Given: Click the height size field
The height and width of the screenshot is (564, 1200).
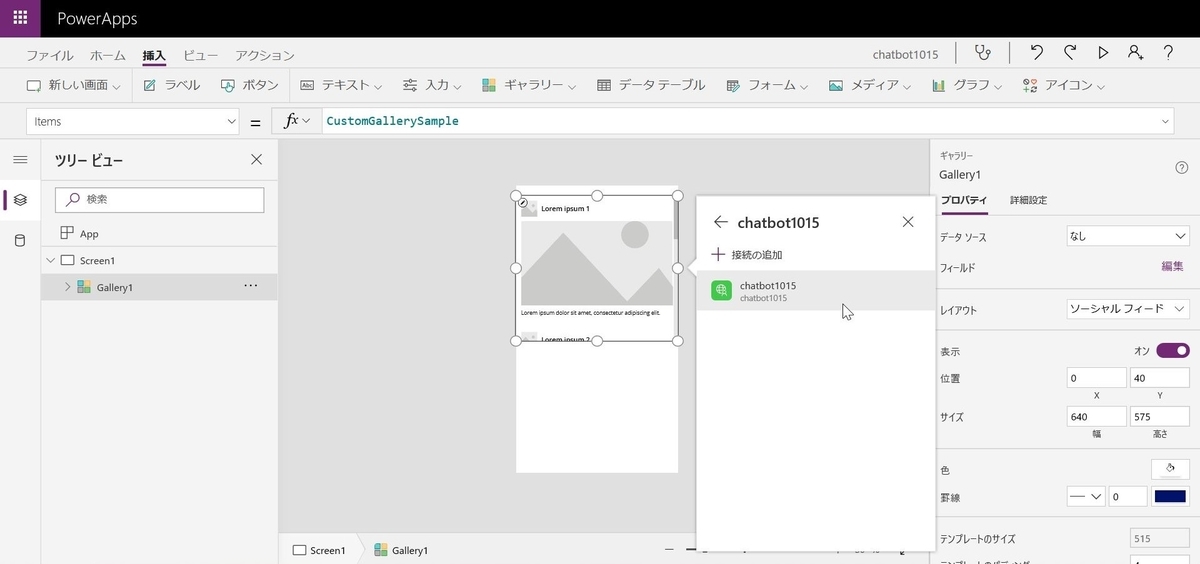Looking at the screenshot, I should tap(1159, 416).
